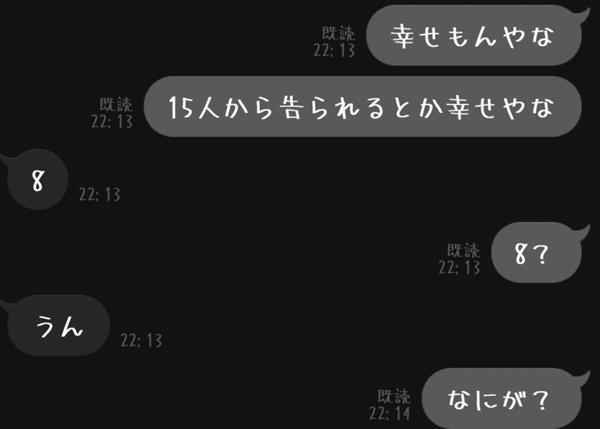The height and width of the screenshot is (429, 600).
Task: Click the 22:14 timestamp beside なにが?
Action: pyautogui.click(x=390, y=413)
